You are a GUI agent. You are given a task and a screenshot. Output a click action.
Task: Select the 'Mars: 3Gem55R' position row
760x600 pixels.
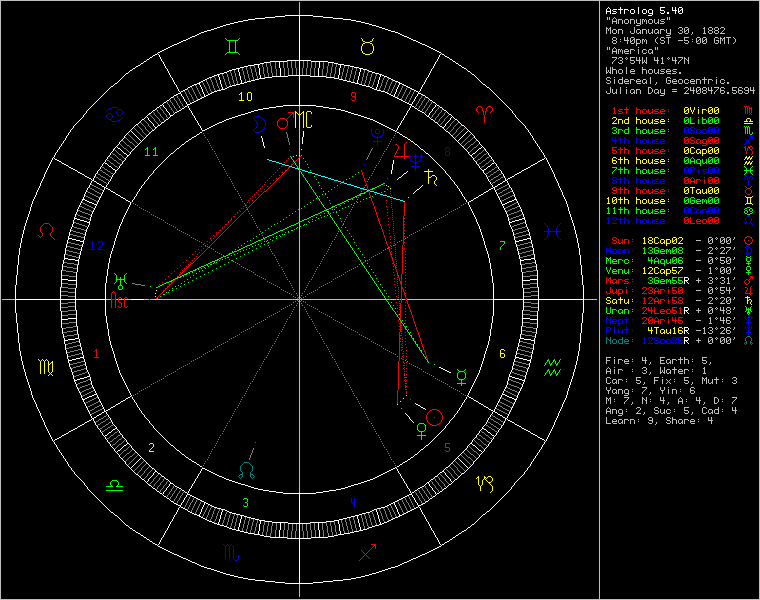click(x=679, y=281)
